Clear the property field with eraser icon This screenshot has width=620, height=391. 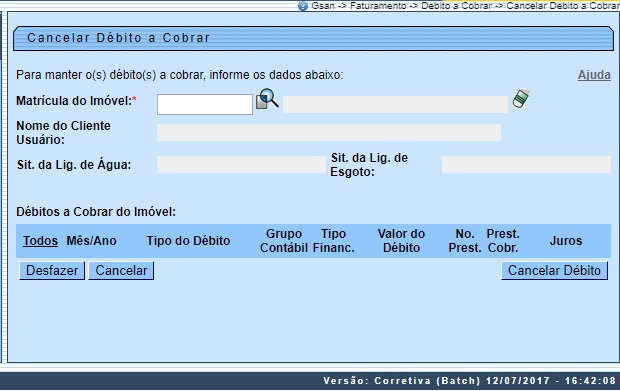coord(521,98)
